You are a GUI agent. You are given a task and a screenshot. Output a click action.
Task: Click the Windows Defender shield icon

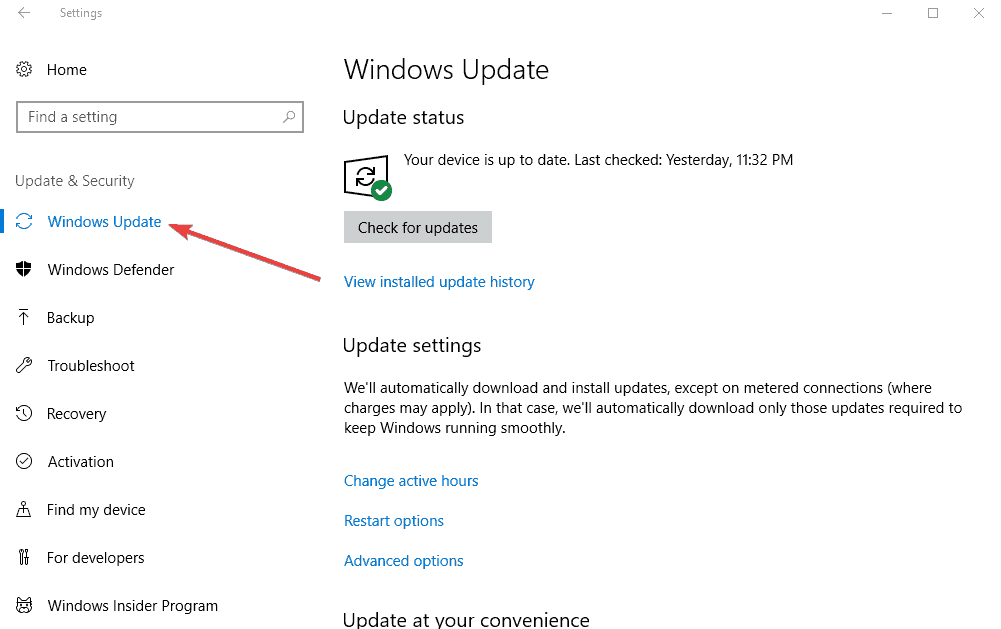click(x=24, y=269)
